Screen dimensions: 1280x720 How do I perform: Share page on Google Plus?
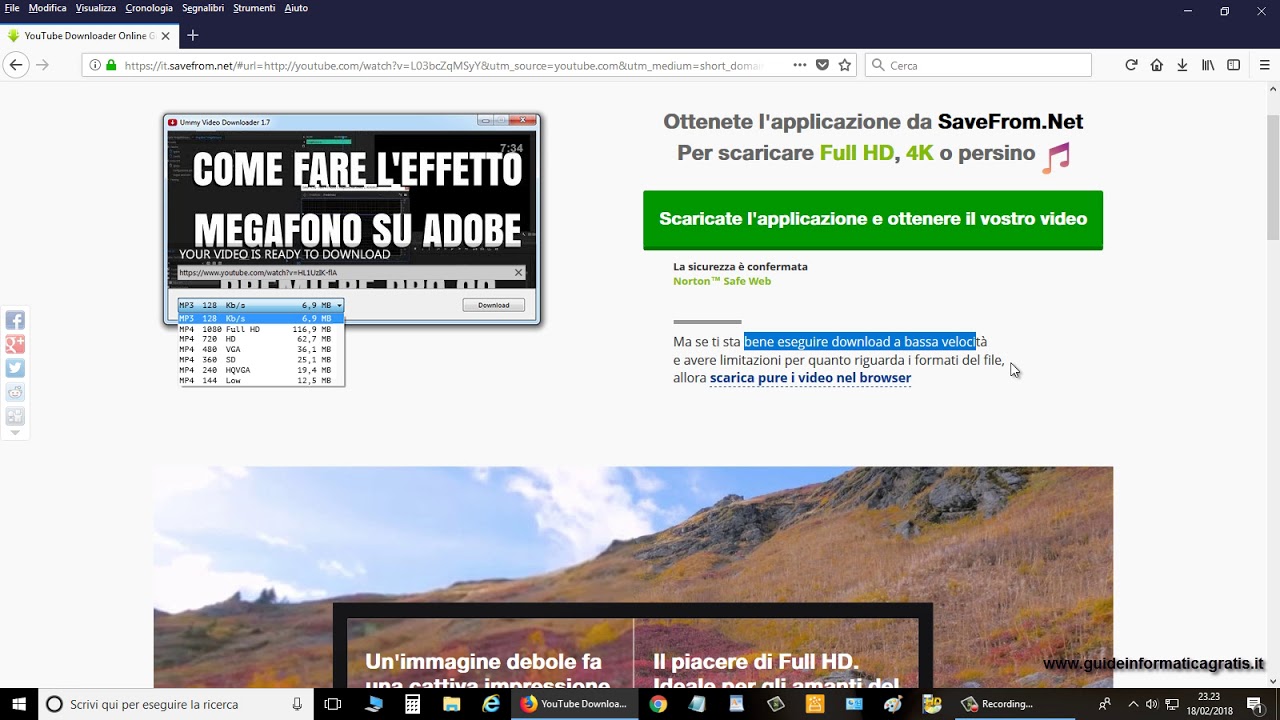[15, 345]
